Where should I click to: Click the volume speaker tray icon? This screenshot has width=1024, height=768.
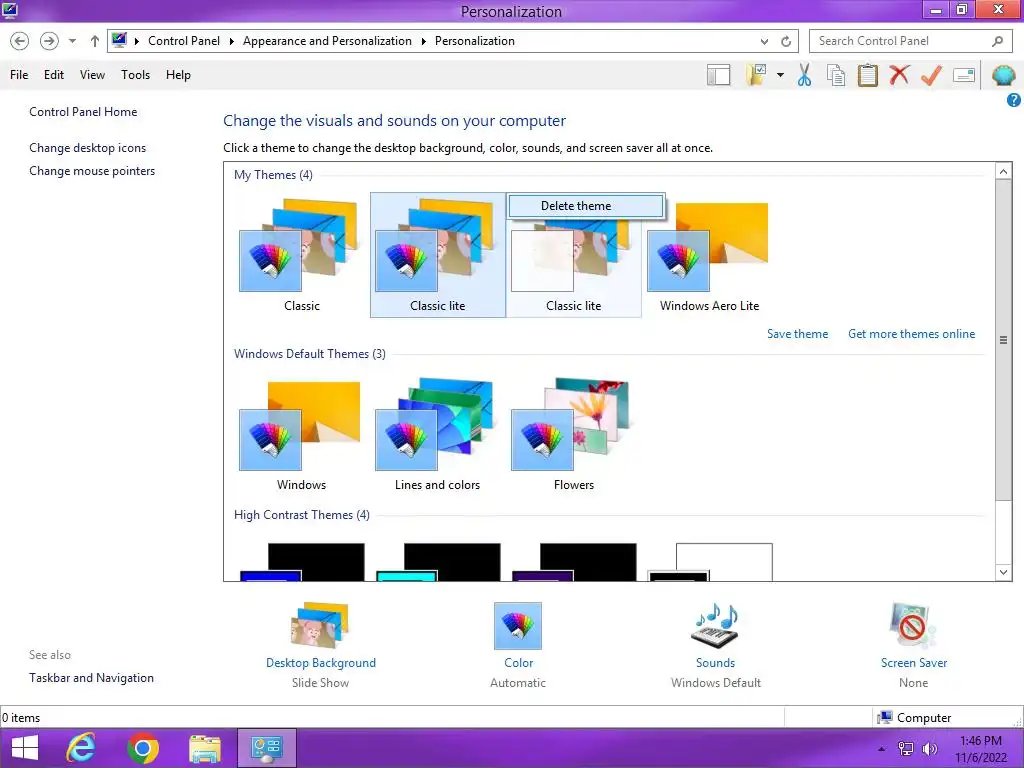pyautogui.click(x=930, y=748)
